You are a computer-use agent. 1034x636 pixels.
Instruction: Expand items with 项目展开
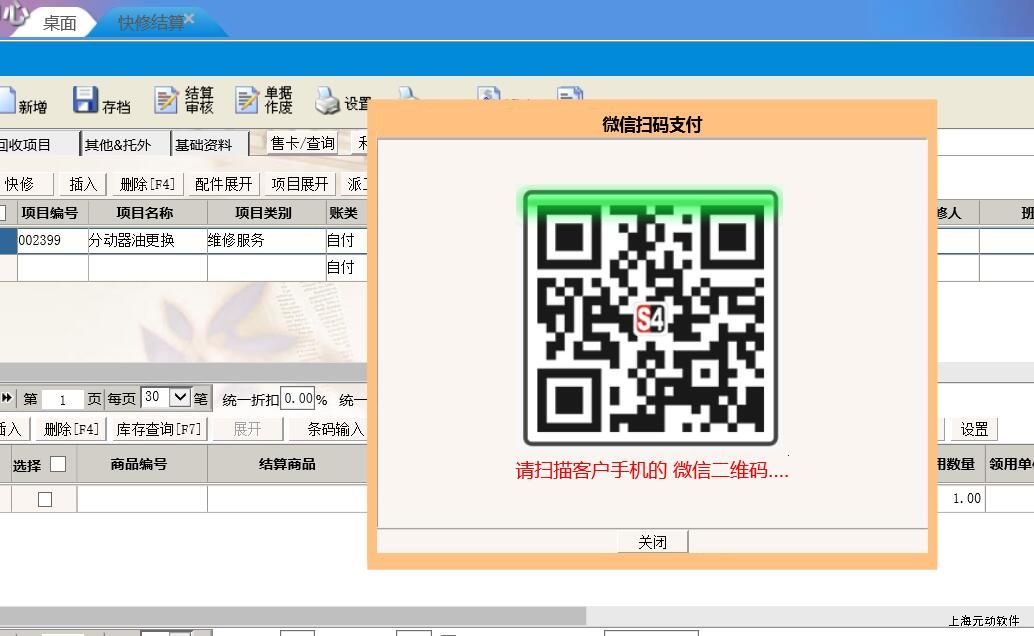coord(300,184)
